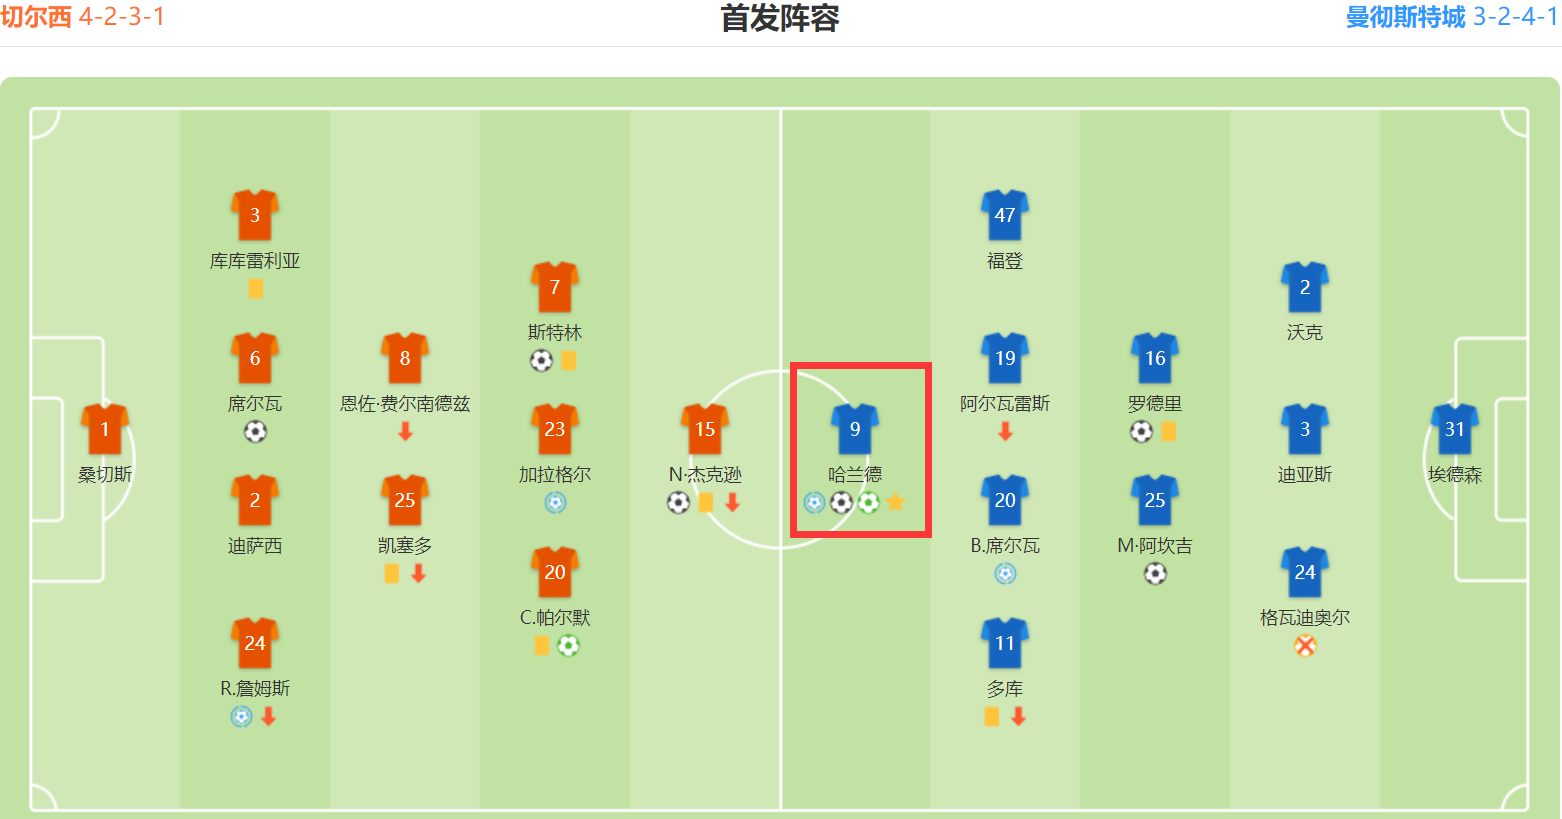This screenshot has height=819, width=1562.
Task: Click the red substitution arrow under 恩佐·费尔南德兹
Action: coord(405,431)
